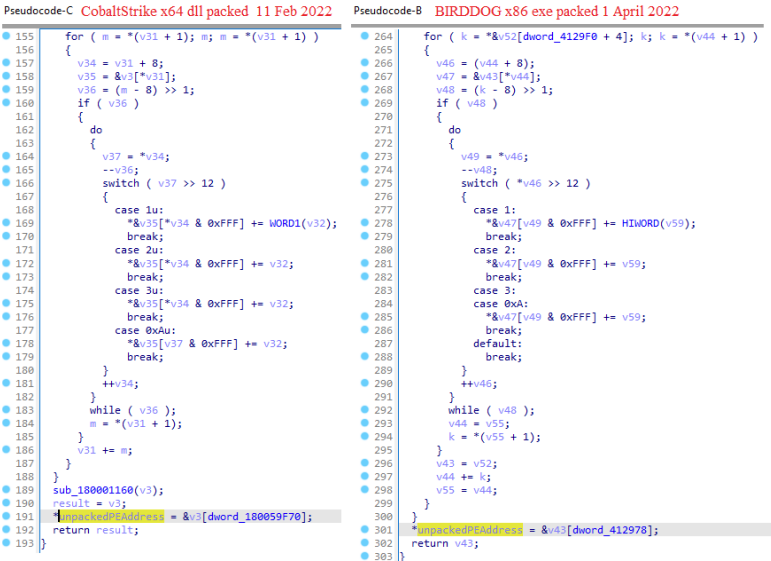Click 'v44 = v55;' on line 293
The width and height of the screenshot is (771, 561).
(x=479, y=424)
